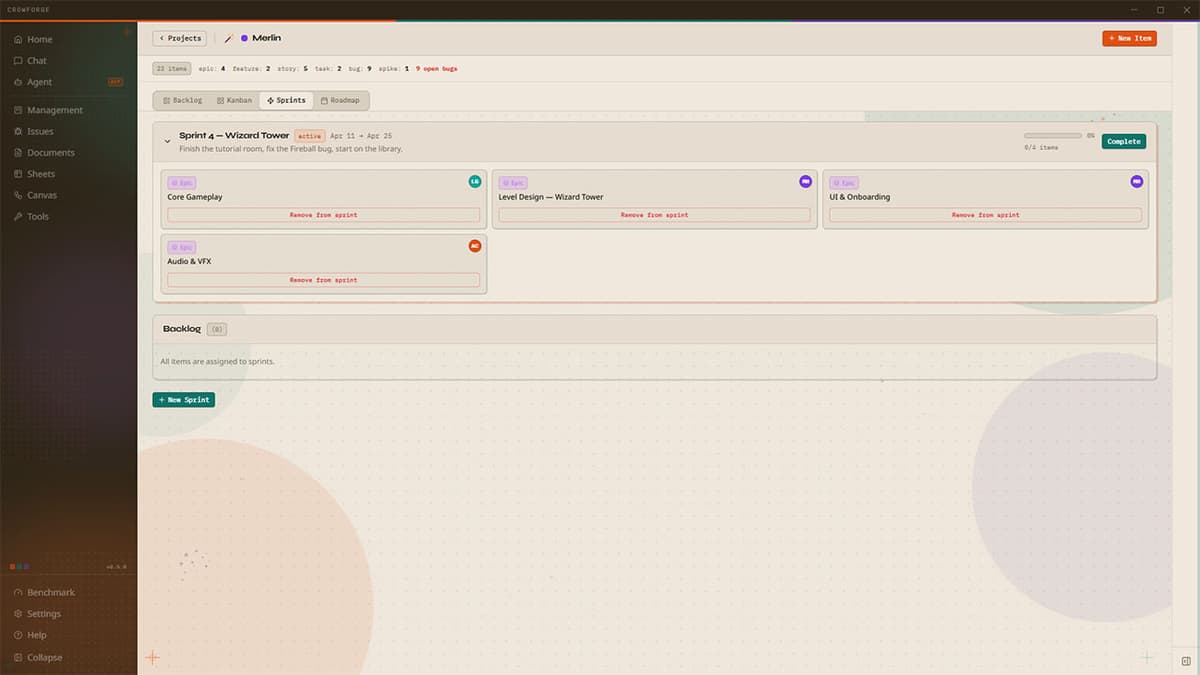Maximize the application window
The height and width of the screenshot is (675, 1200).
[1160, 10]
